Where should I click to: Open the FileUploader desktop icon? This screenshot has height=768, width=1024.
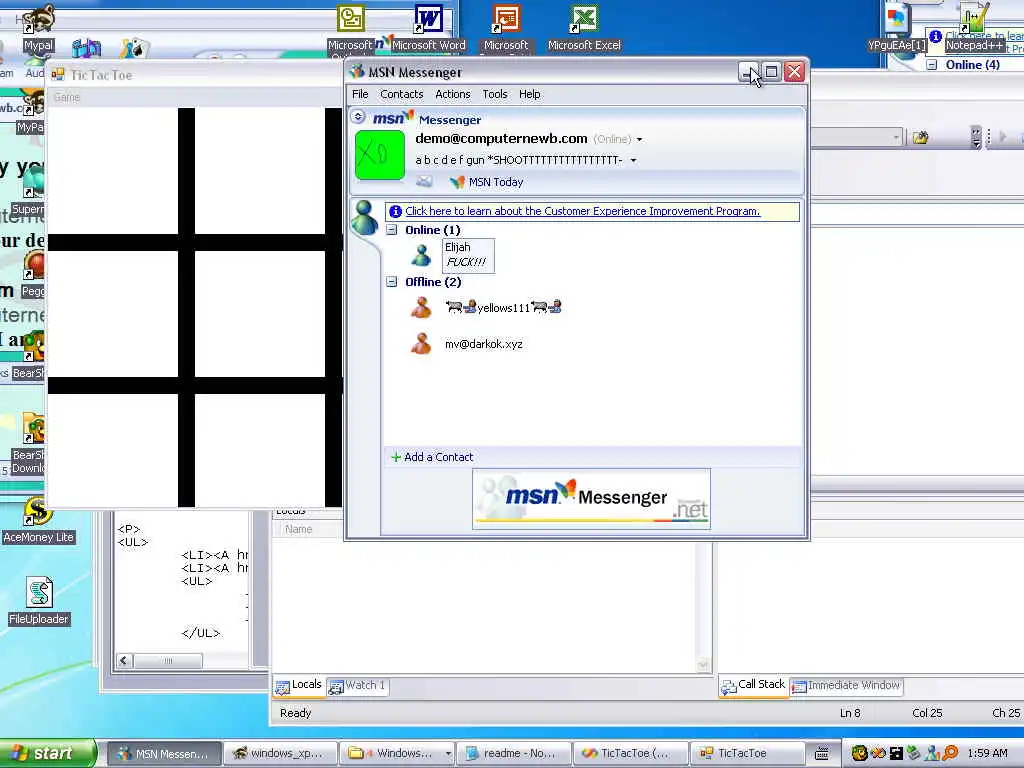(x=38, y=601)
